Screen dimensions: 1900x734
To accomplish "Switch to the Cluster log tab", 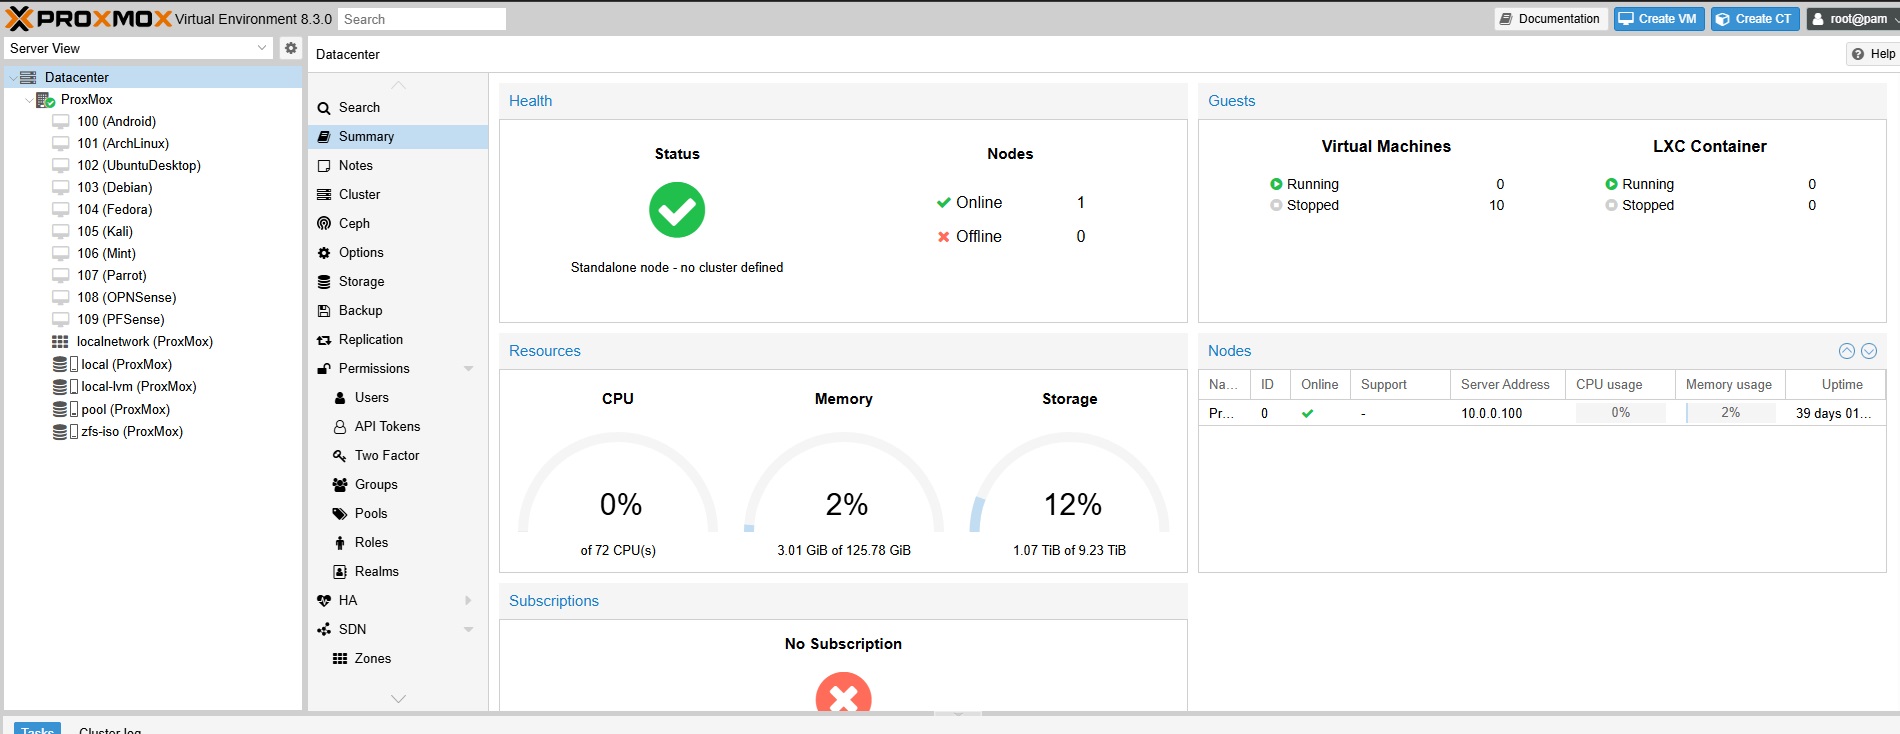I will point(110,729).
